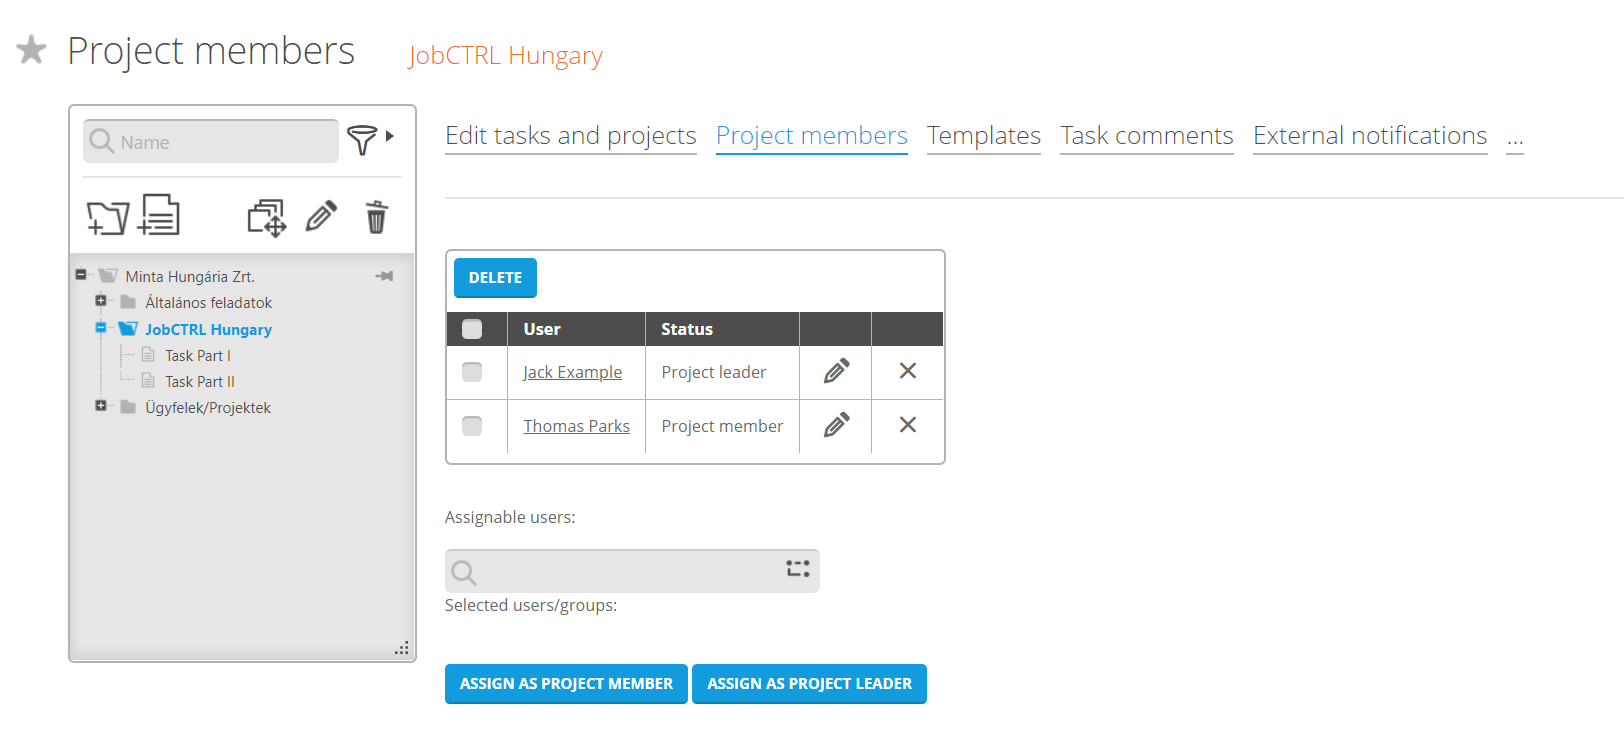Edit Jack Example's status with the pencil
Image resolution: width=1624 pixels, height=739 pixels.
coord(836,371)
